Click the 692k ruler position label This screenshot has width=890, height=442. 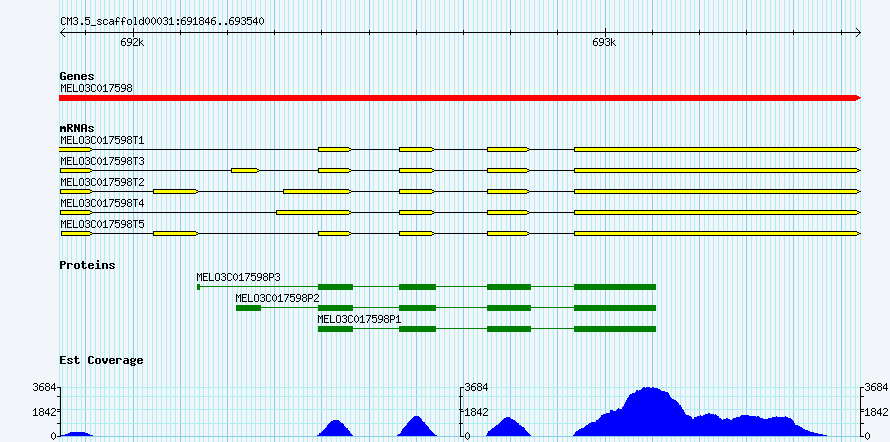pyautogui.click(x=132, y=43)
